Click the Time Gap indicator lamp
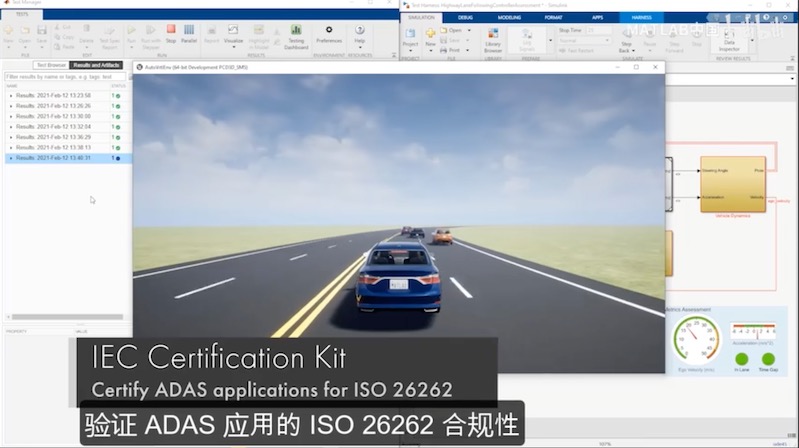The width and height of the screenshot is (799, 448). coord(768,359)
